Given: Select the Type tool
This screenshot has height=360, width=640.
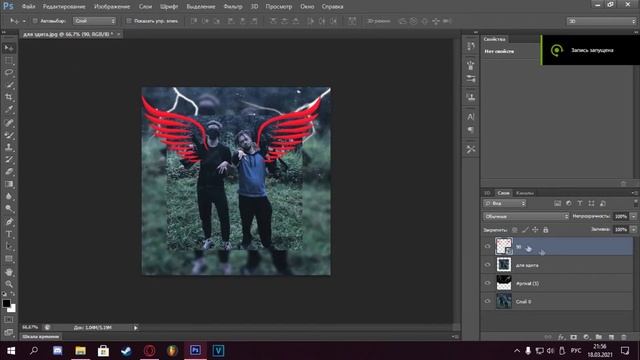Looking at the screenshot, I should tap(9, 234).
